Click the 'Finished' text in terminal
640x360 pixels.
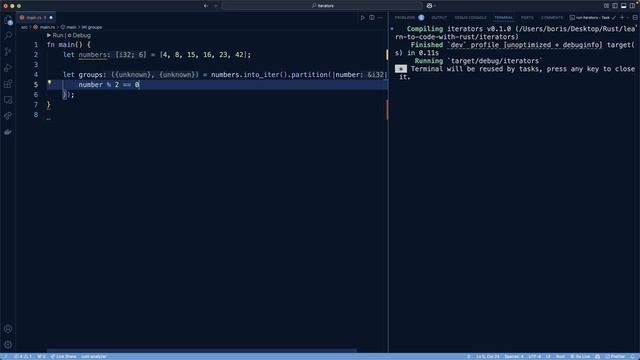[x=427, y=45]
